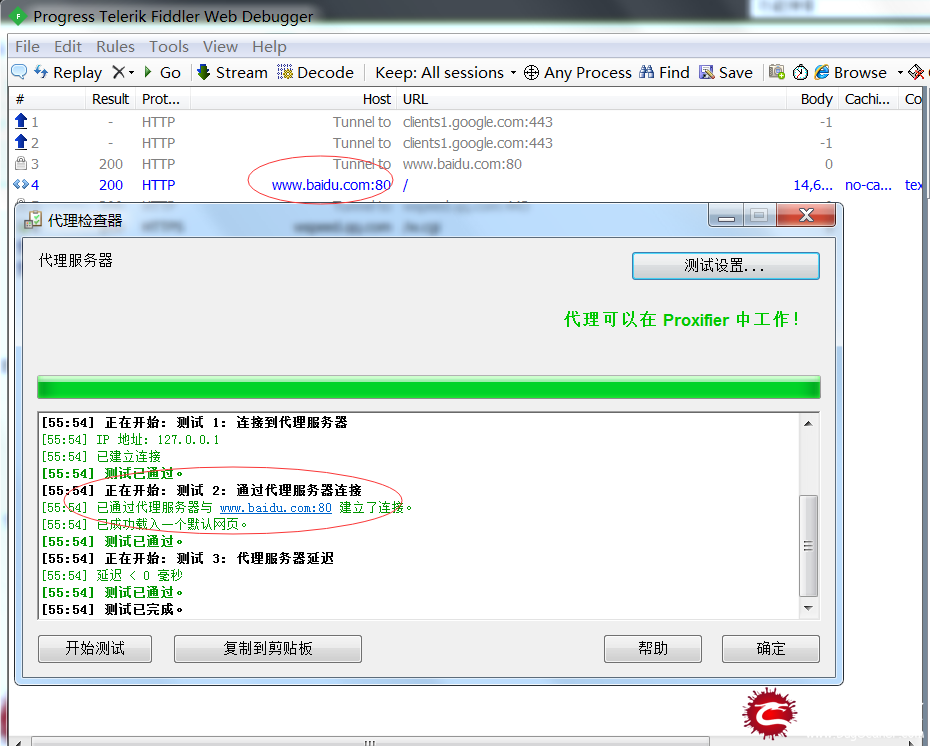Viewport: 930px width, 746px height.
Task: Click the log scrollbar down arrow
Action: coord(808,608)
